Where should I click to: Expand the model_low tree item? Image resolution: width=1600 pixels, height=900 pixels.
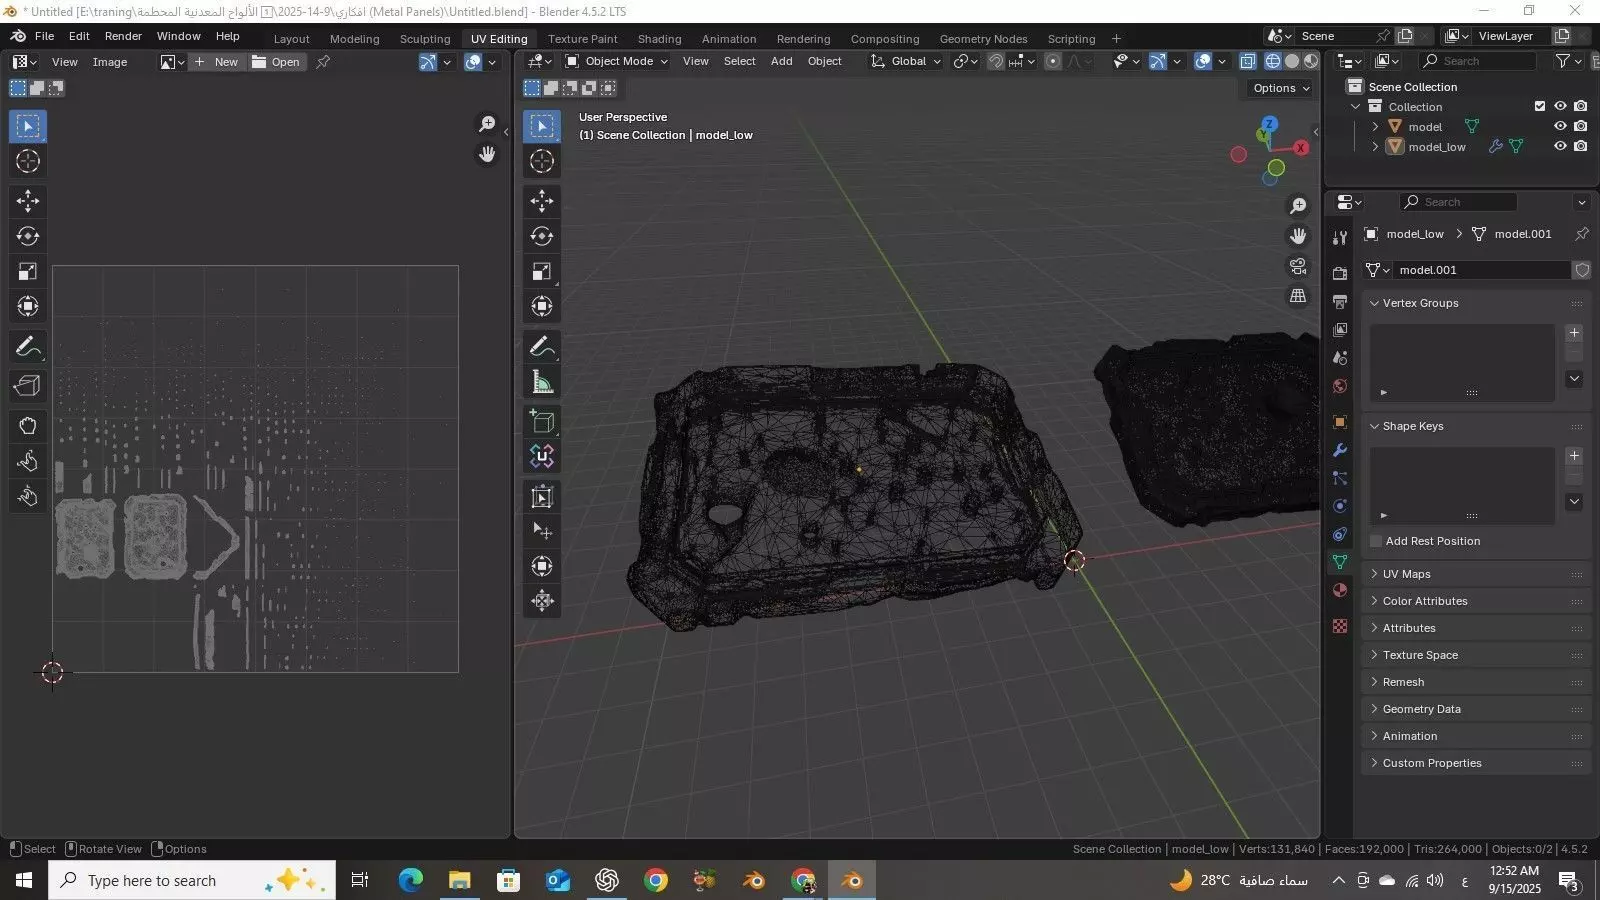(x=1375, y=146)
